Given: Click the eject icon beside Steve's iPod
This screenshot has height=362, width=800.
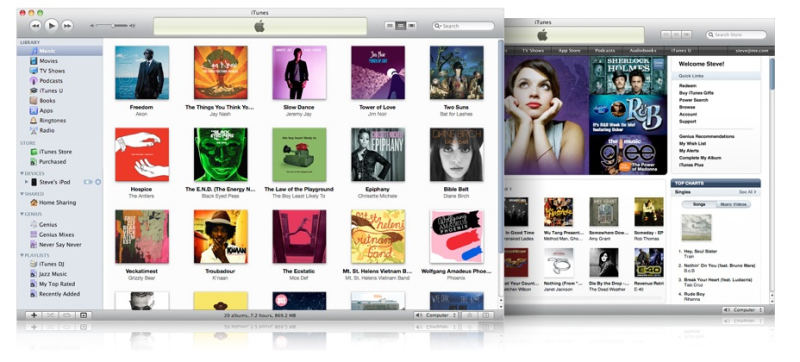Looking at the screenshot, I should 98,182.
